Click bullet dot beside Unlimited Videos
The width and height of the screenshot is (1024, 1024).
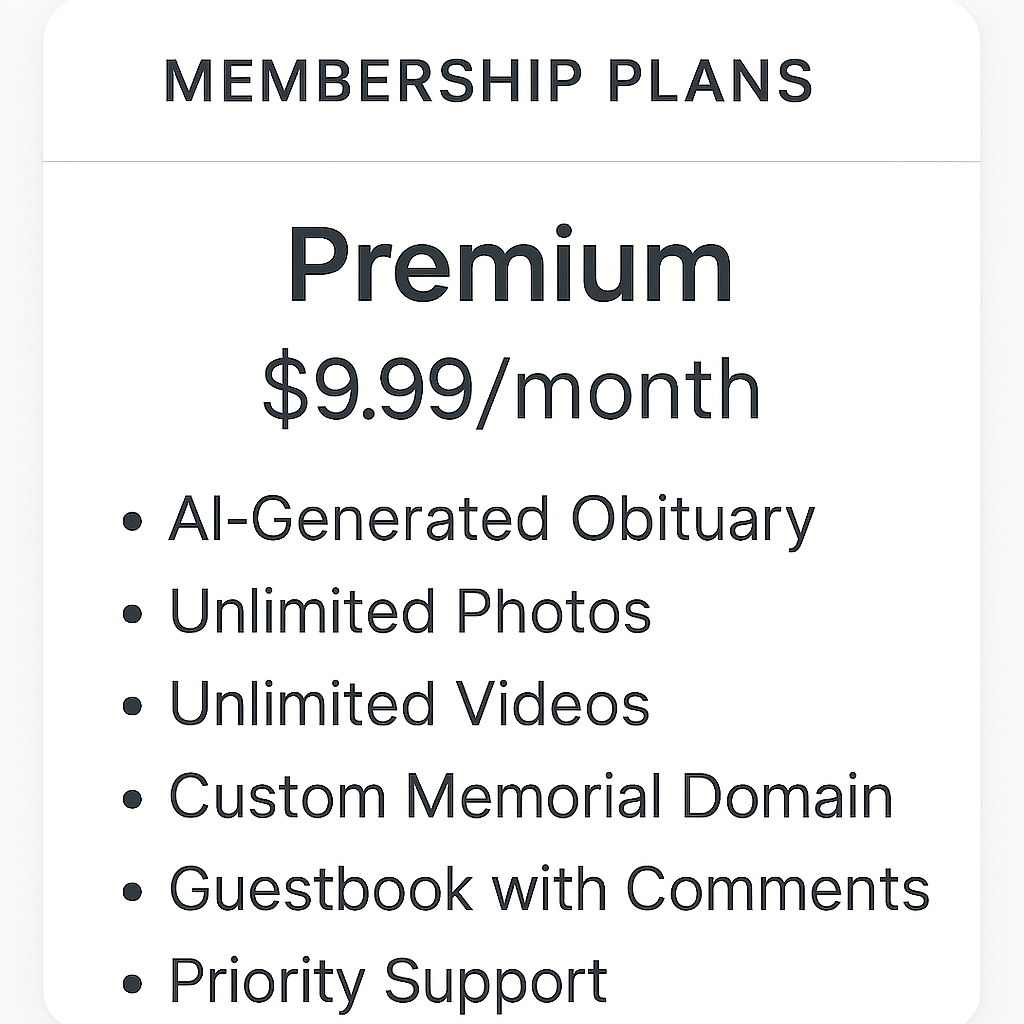click(x=131, y=707)
